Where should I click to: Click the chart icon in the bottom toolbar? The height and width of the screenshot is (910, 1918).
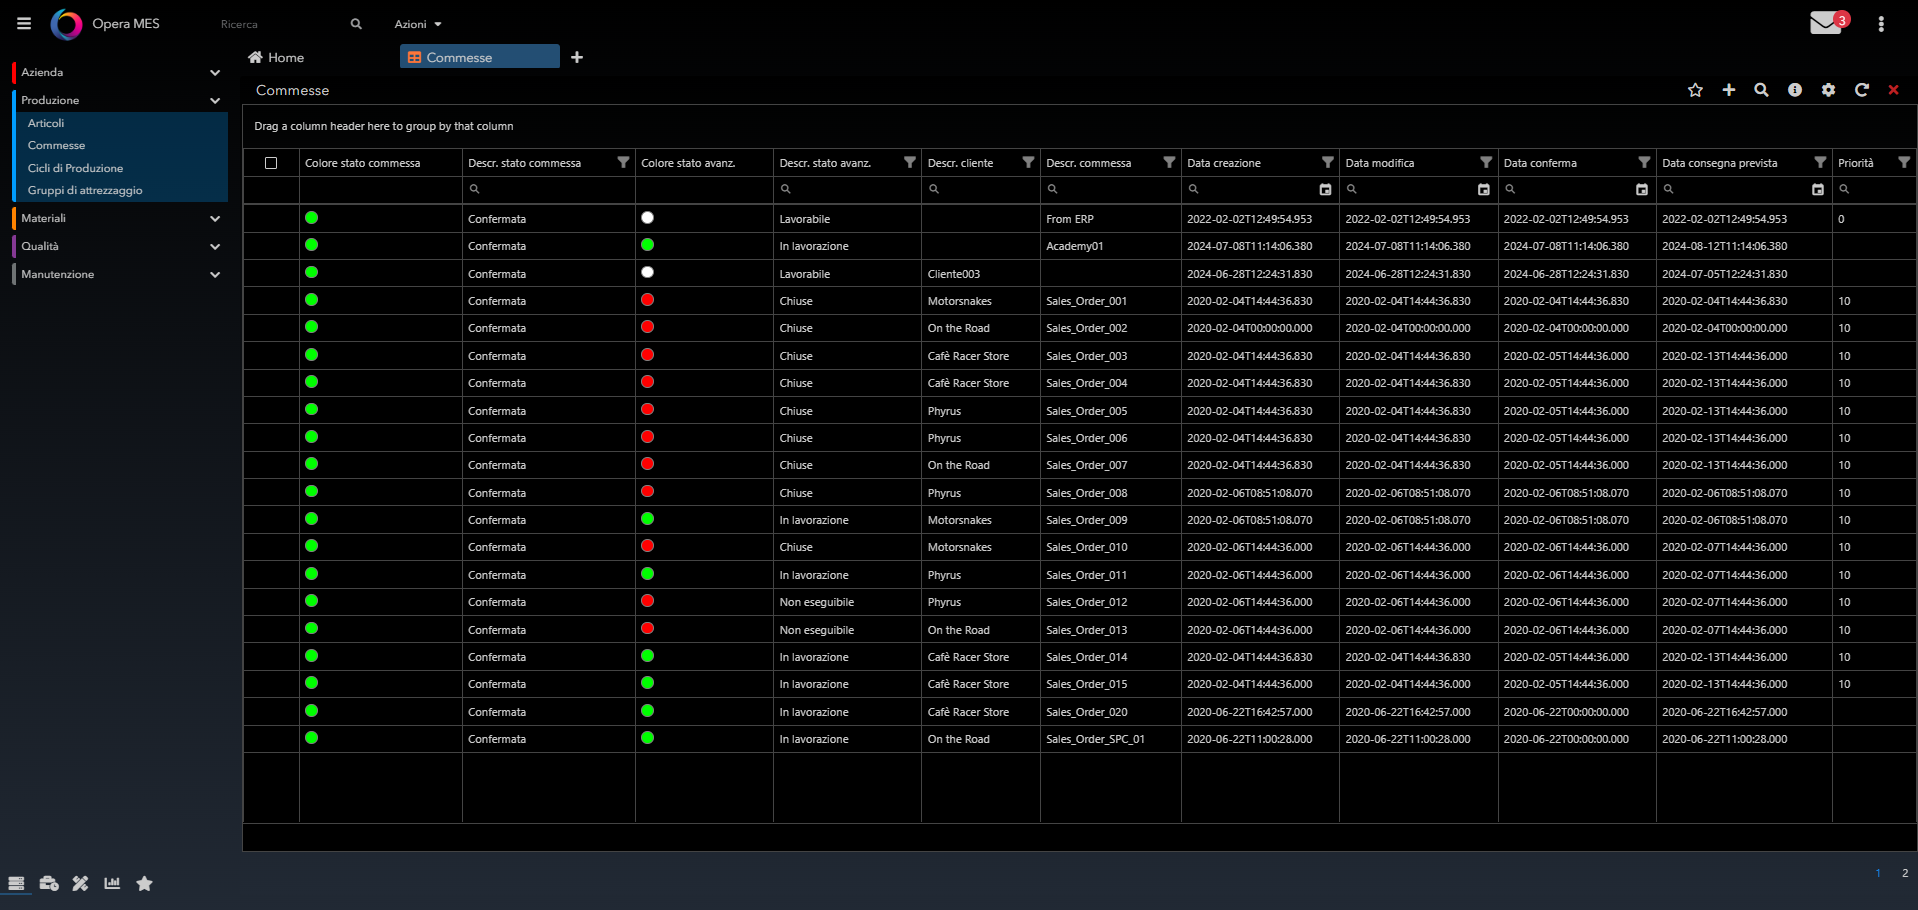pyautogui.click(x=112, y=883)
